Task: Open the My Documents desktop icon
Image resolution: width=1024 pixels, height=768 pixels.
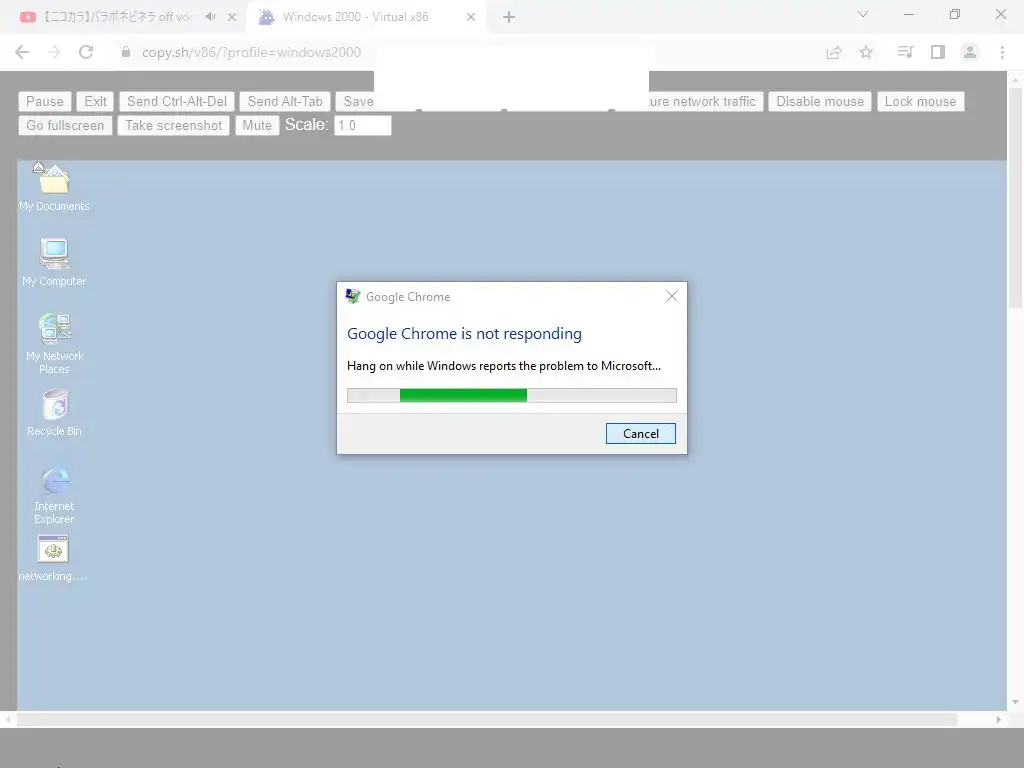Action: tap(54, 187)
